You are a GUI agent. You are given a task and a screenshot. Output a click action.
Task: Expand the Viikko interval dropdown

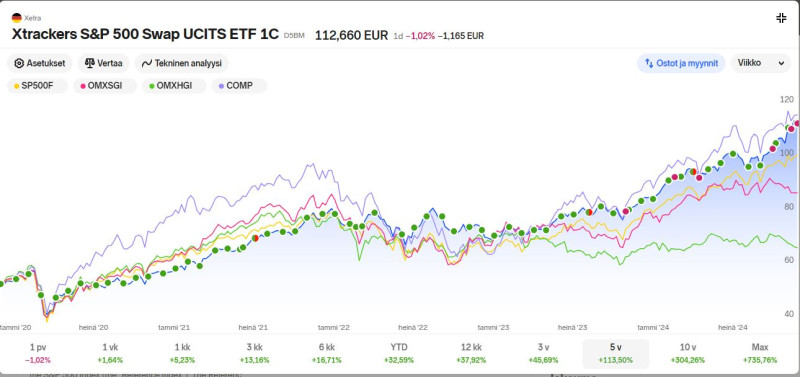coord(761,63)
